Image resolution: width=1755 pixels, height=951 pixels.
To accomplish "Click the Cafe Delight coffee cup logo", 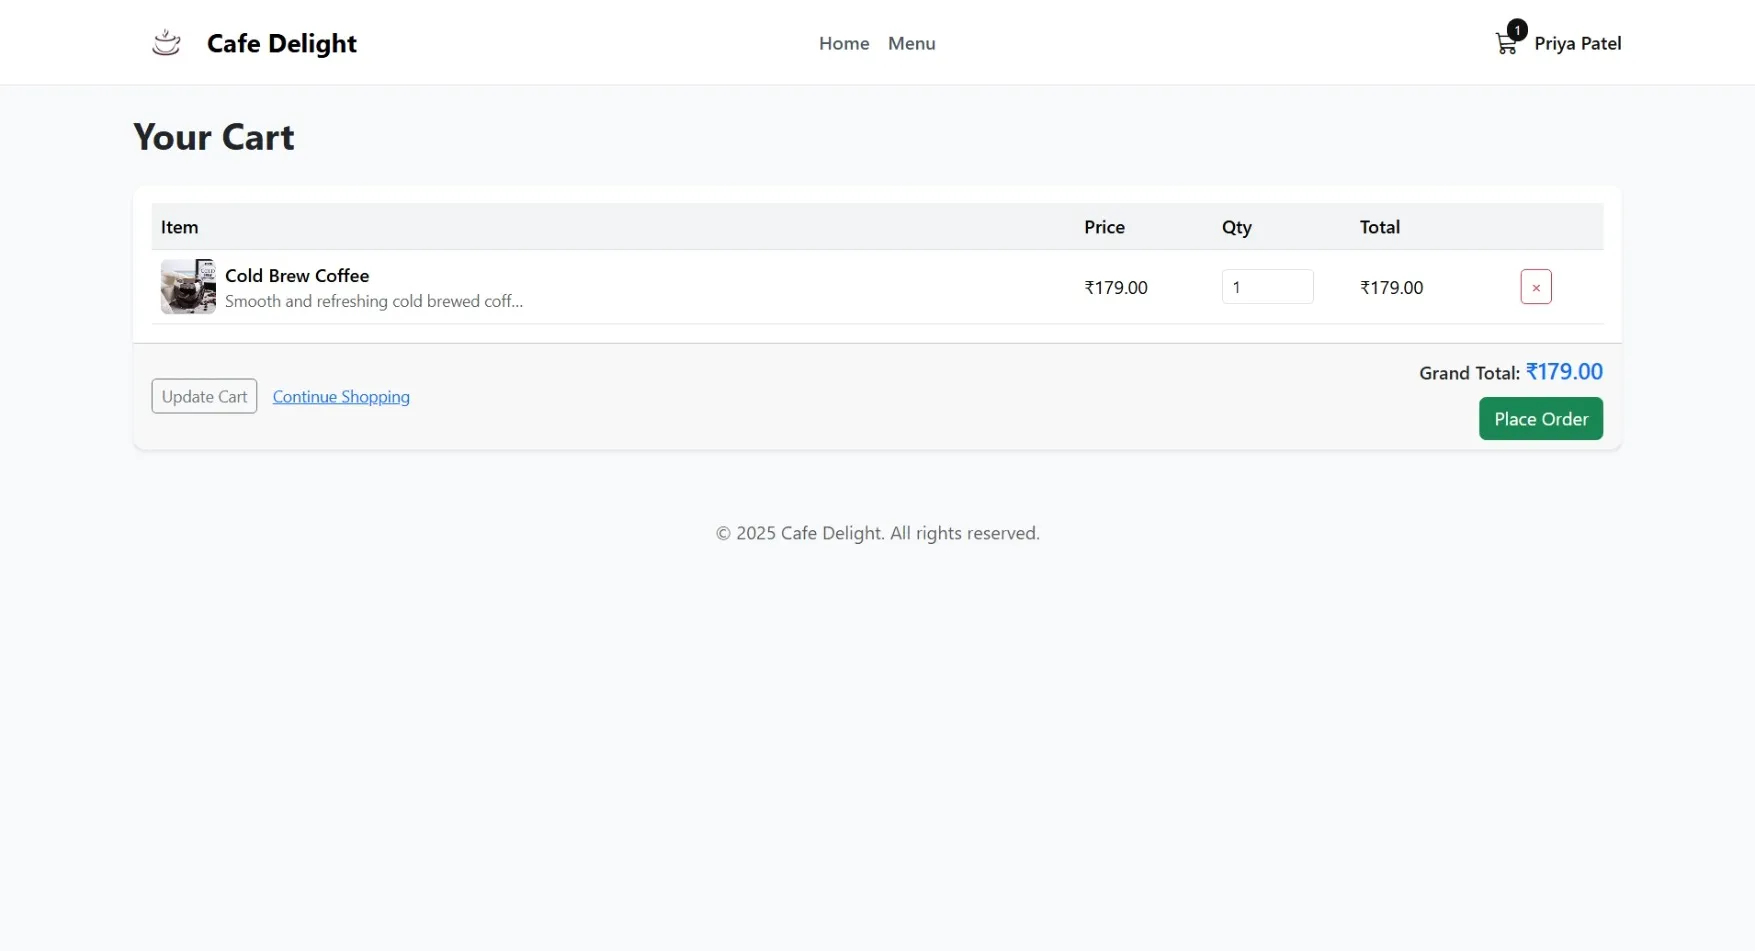I will [165, 42].
